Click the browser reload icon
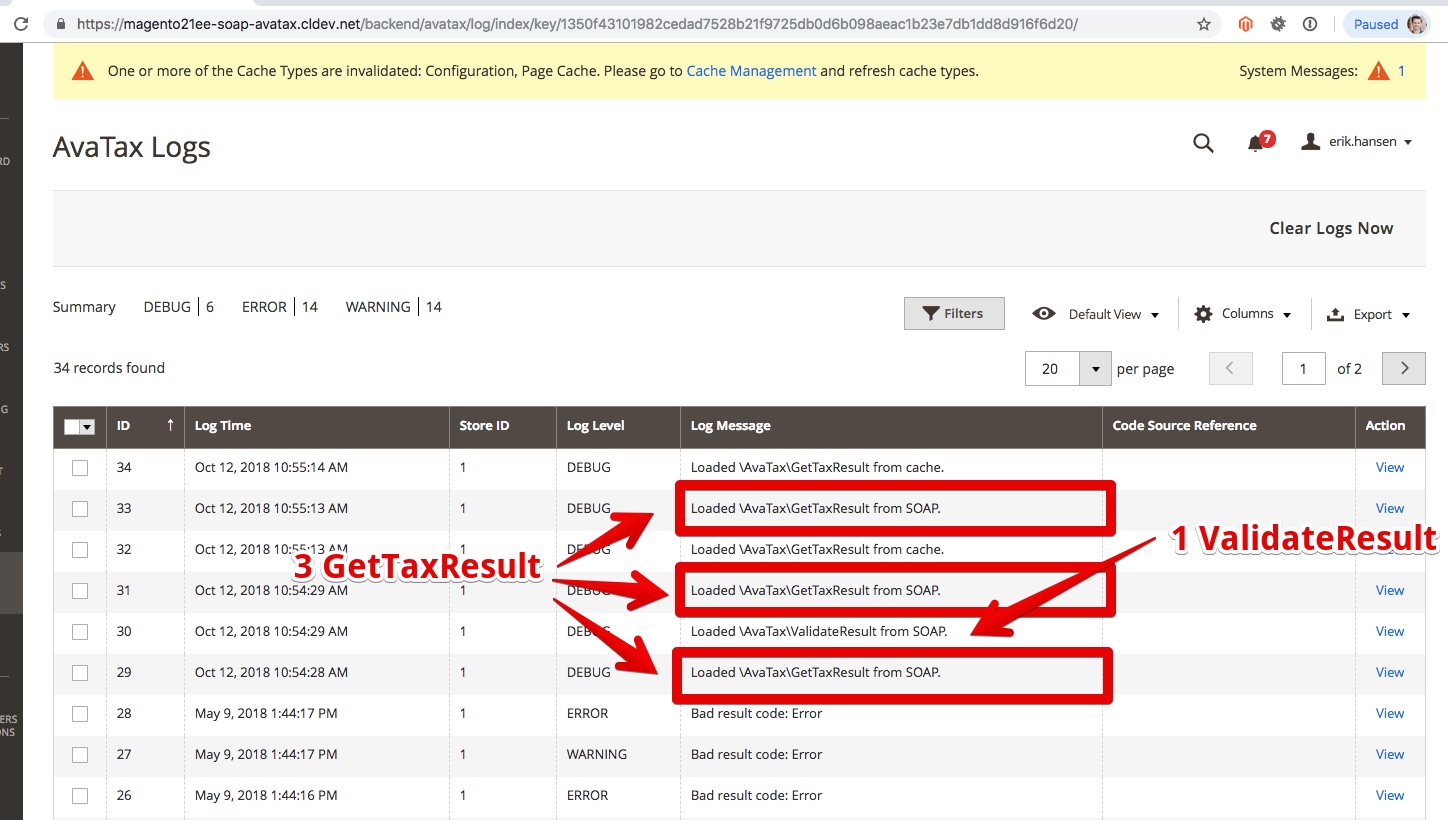 (x=20, y=24)
